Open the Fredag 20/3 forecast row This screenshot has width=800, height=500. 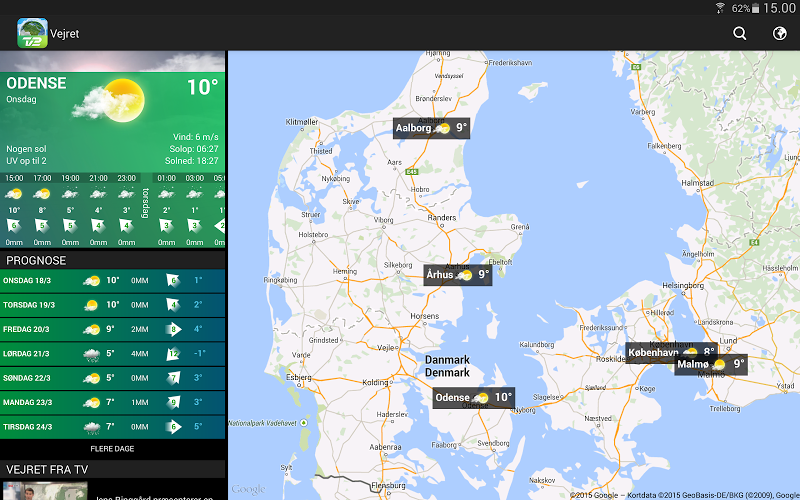tap(112, 330)
